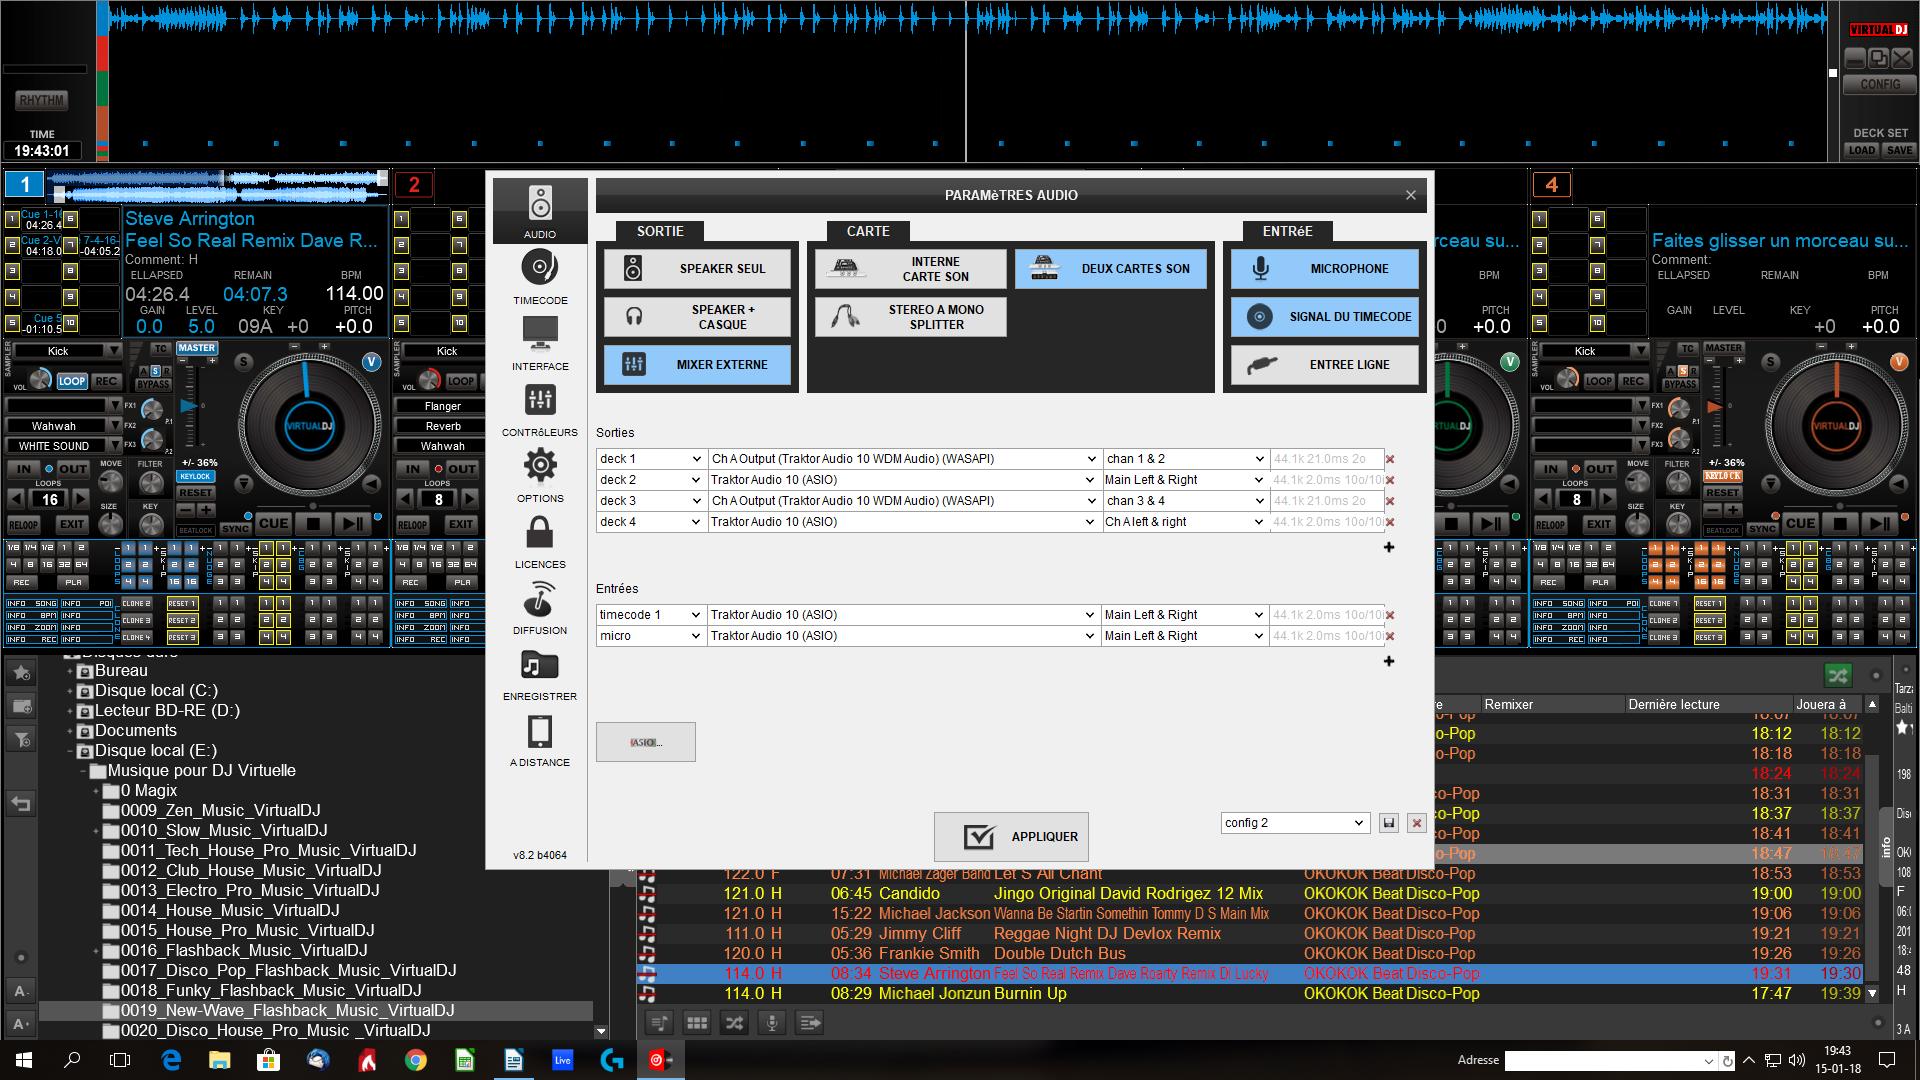The height and width of the screenshot is (1080, 1920).
Task: Remove the deck 4 output row
Action: (x=1390, y=523)
